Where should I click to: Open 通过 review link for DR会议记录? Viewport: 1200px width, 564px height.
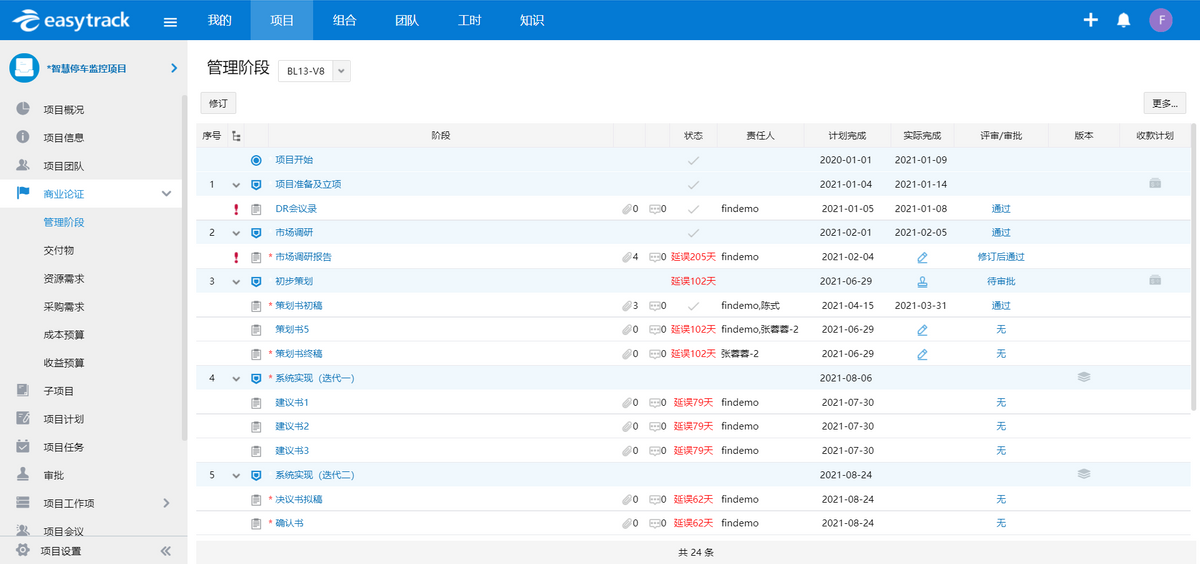pyautogui.click(x=1001, y=209)
